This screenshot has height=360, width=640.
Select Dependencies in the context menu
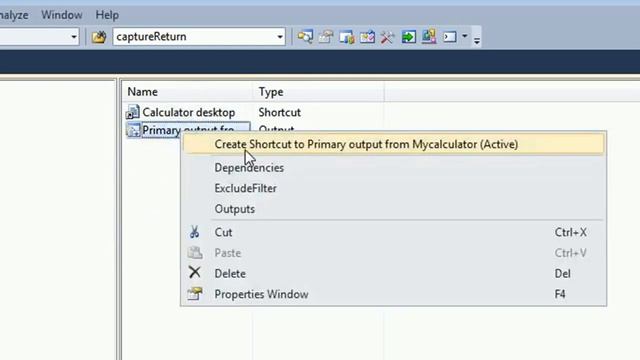(x=393, y=168)
